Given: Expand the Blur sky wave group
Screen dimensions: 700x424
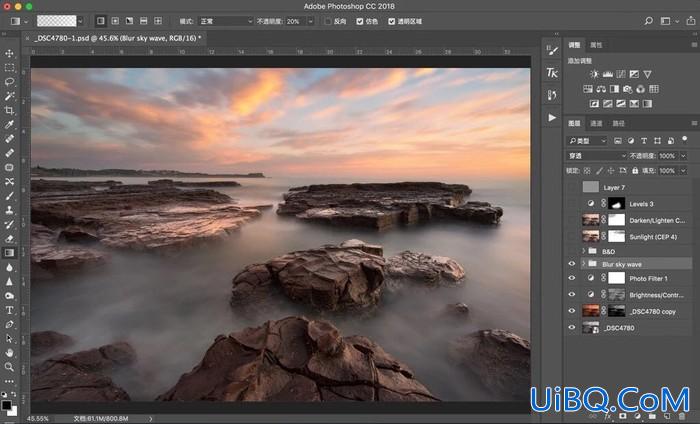Looking at the screenshot, I should (583, 264).
